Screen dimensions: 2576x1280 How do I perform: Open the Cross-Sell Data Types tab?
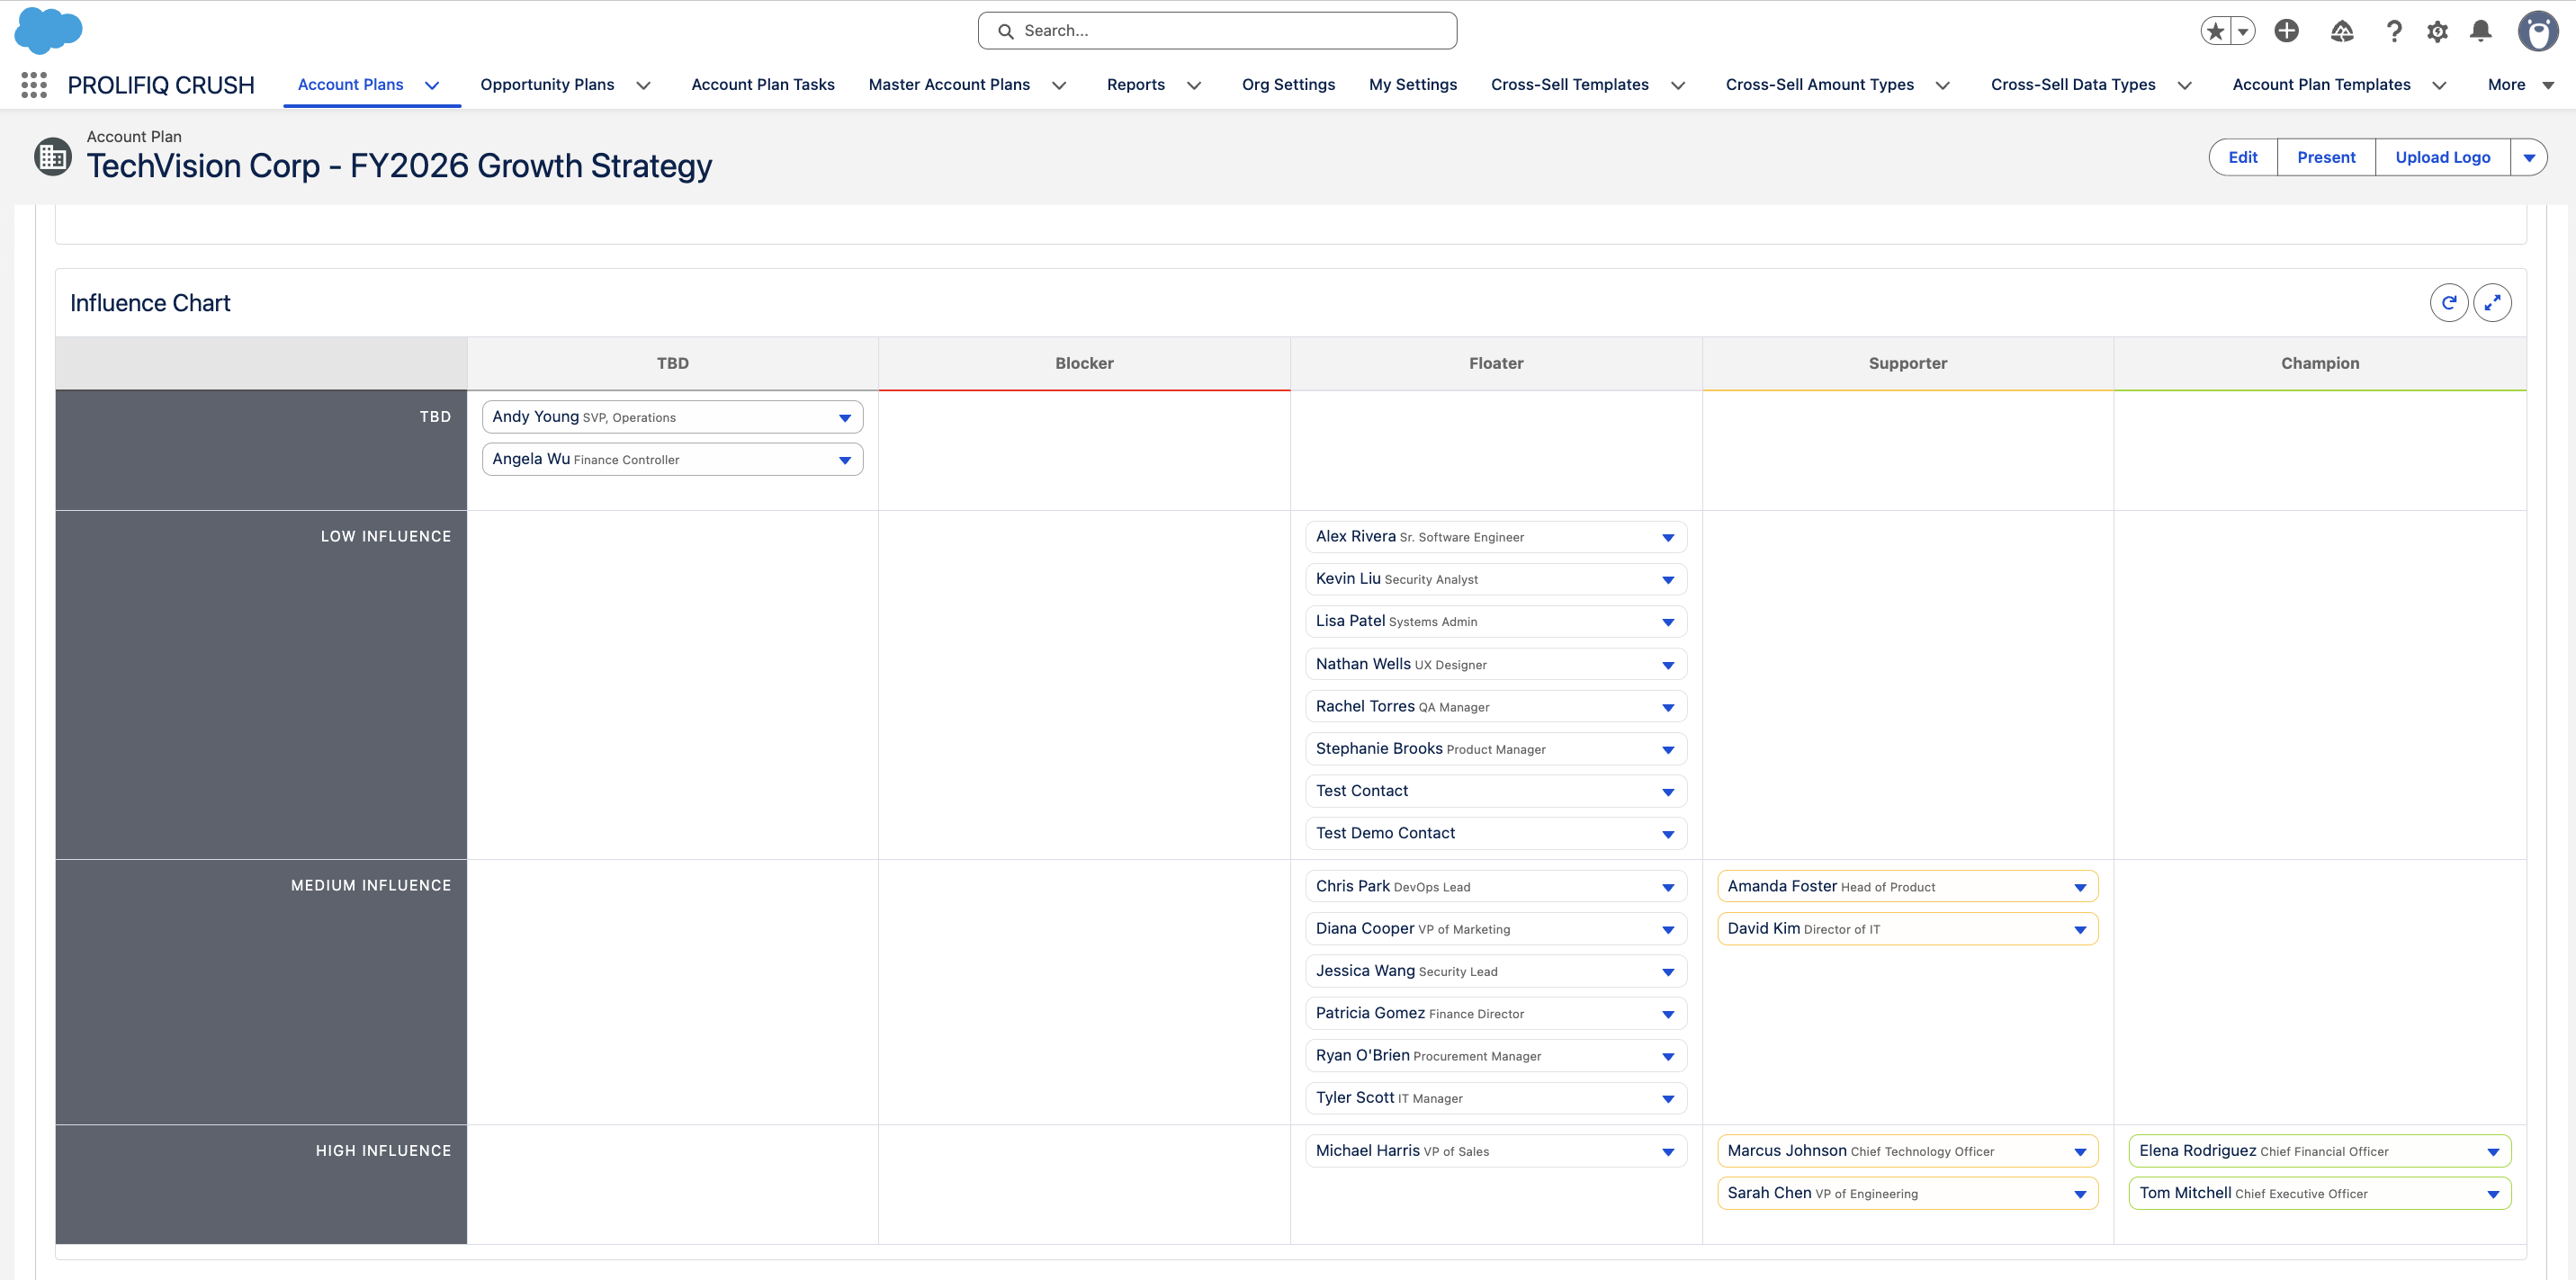(2073, 85)
